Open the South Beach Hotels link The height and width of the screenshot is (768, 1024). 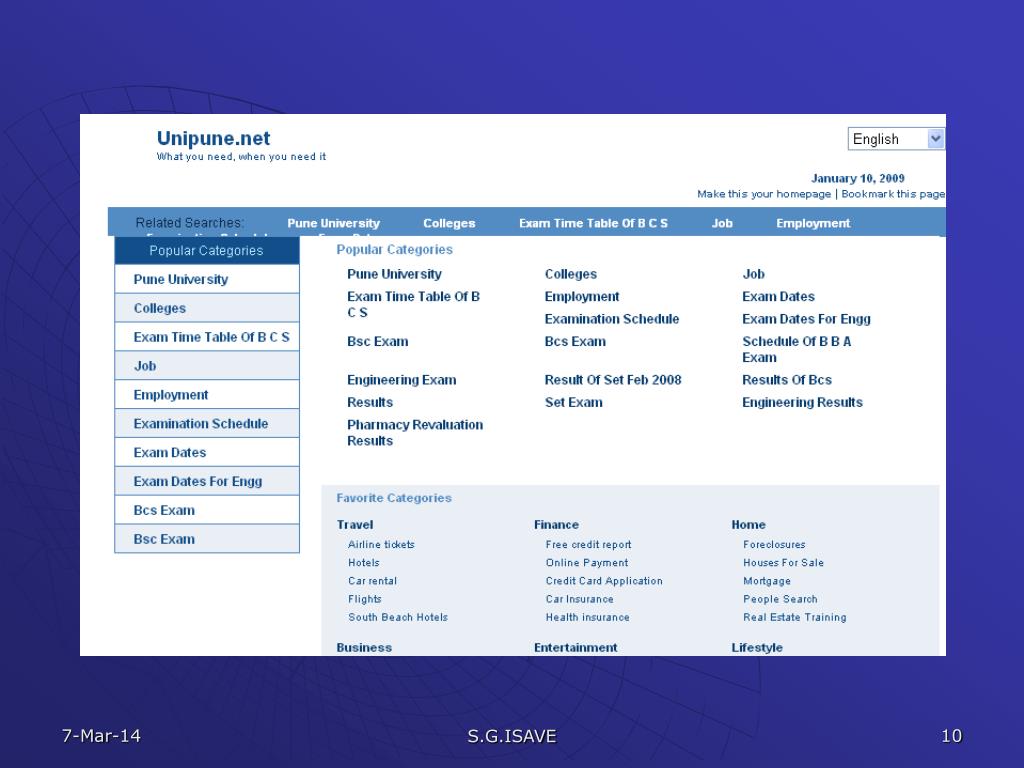(398, 617)
